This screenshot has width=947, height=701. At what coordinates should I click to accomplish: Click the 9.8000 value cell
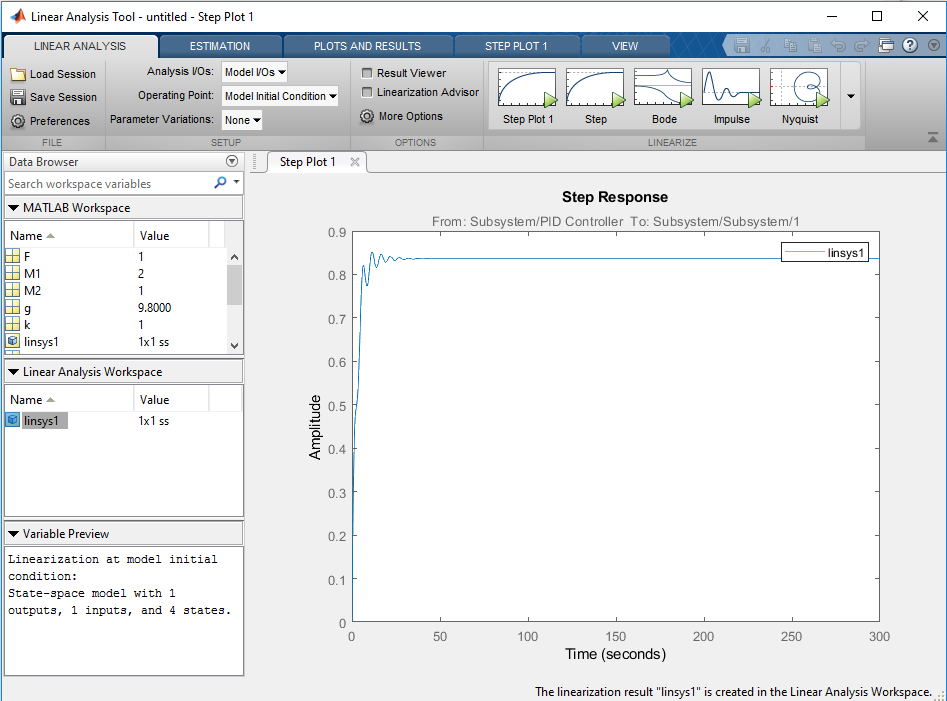click(155, 308)
